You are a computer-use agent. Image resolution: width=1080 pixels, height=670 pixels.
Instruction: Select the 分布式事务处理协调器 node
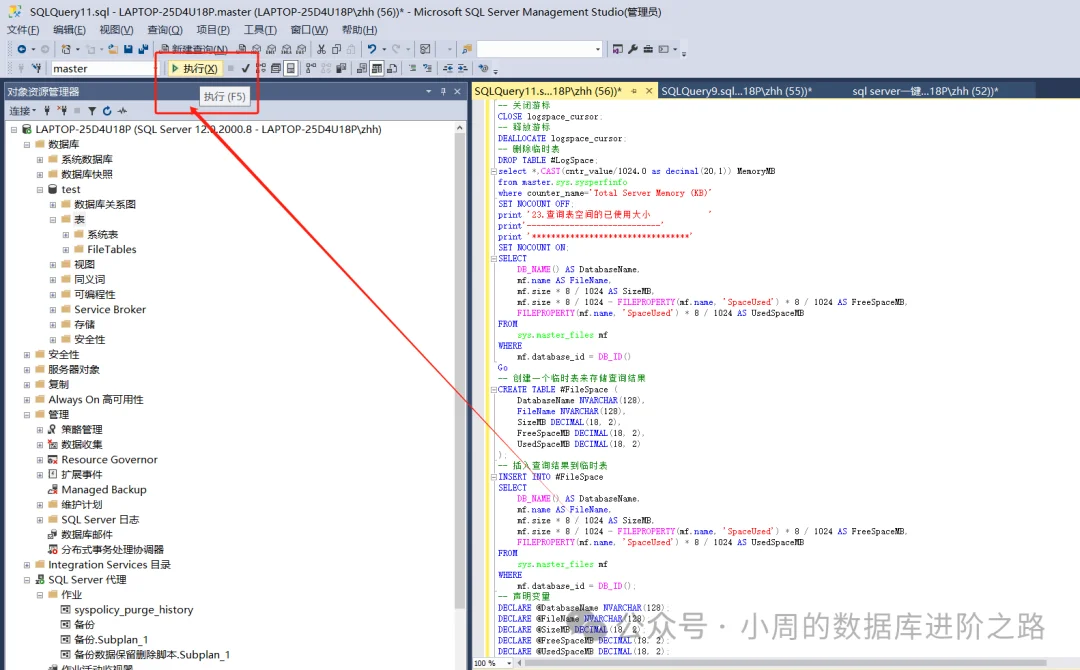pyautogui.click(x=112, y=550)
